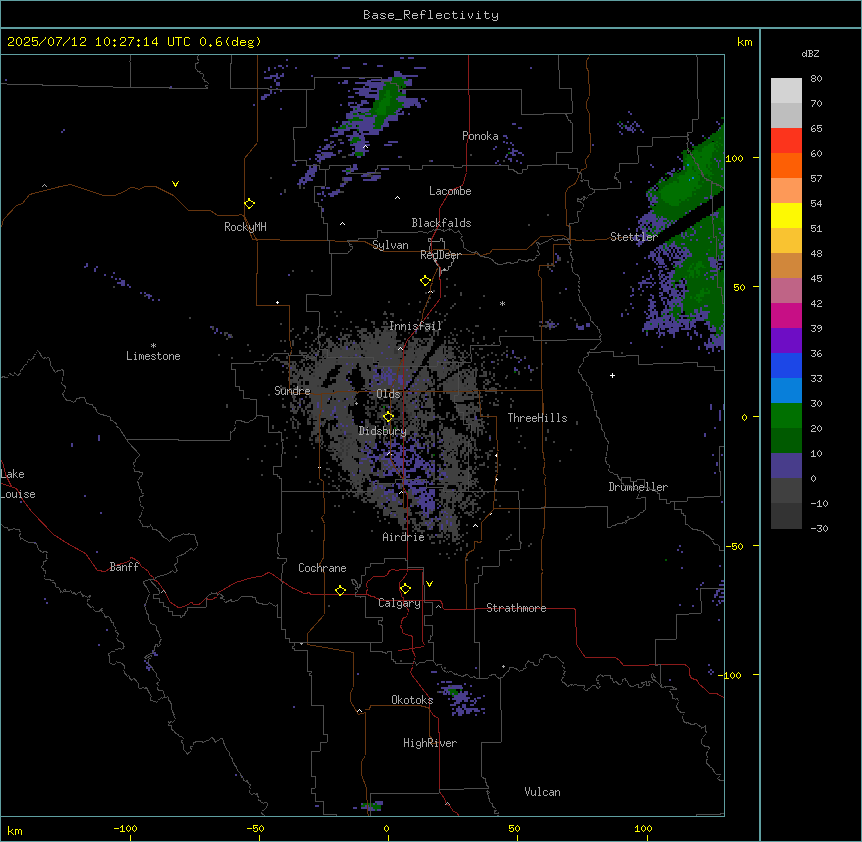Click the yellow diamond marker below Cochrane
Viewport: 862px width, 842px height.
point(340,590)
